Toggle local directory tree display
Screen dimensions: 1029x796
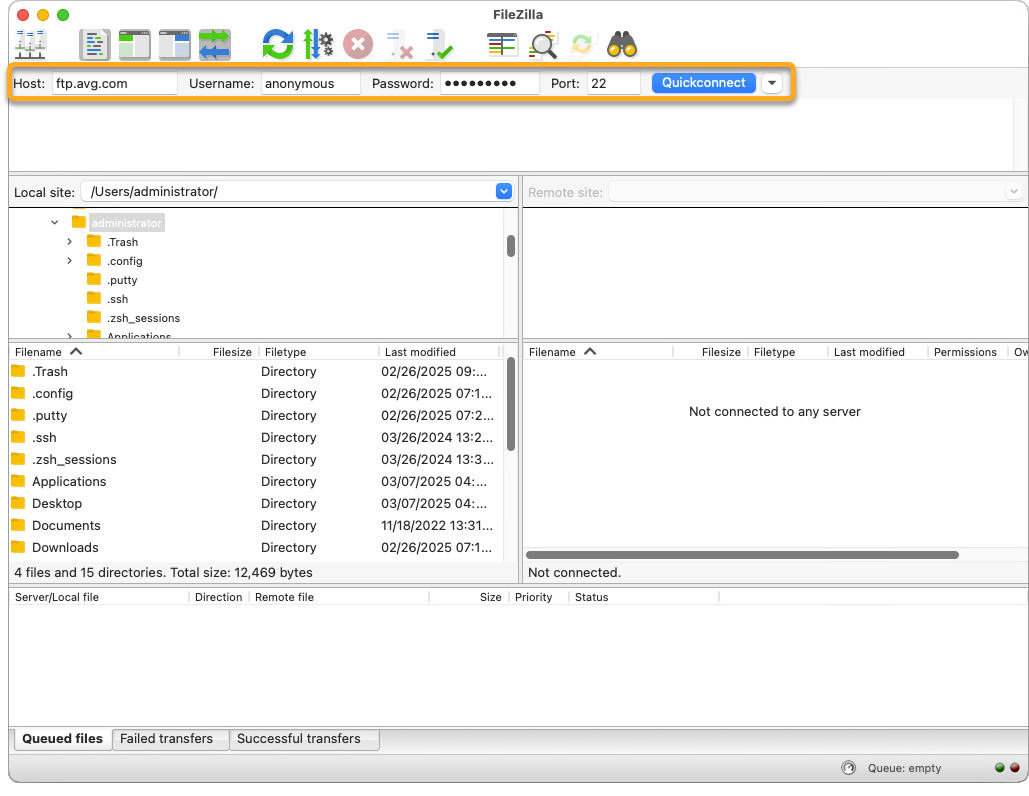click(x=134, y=44)
